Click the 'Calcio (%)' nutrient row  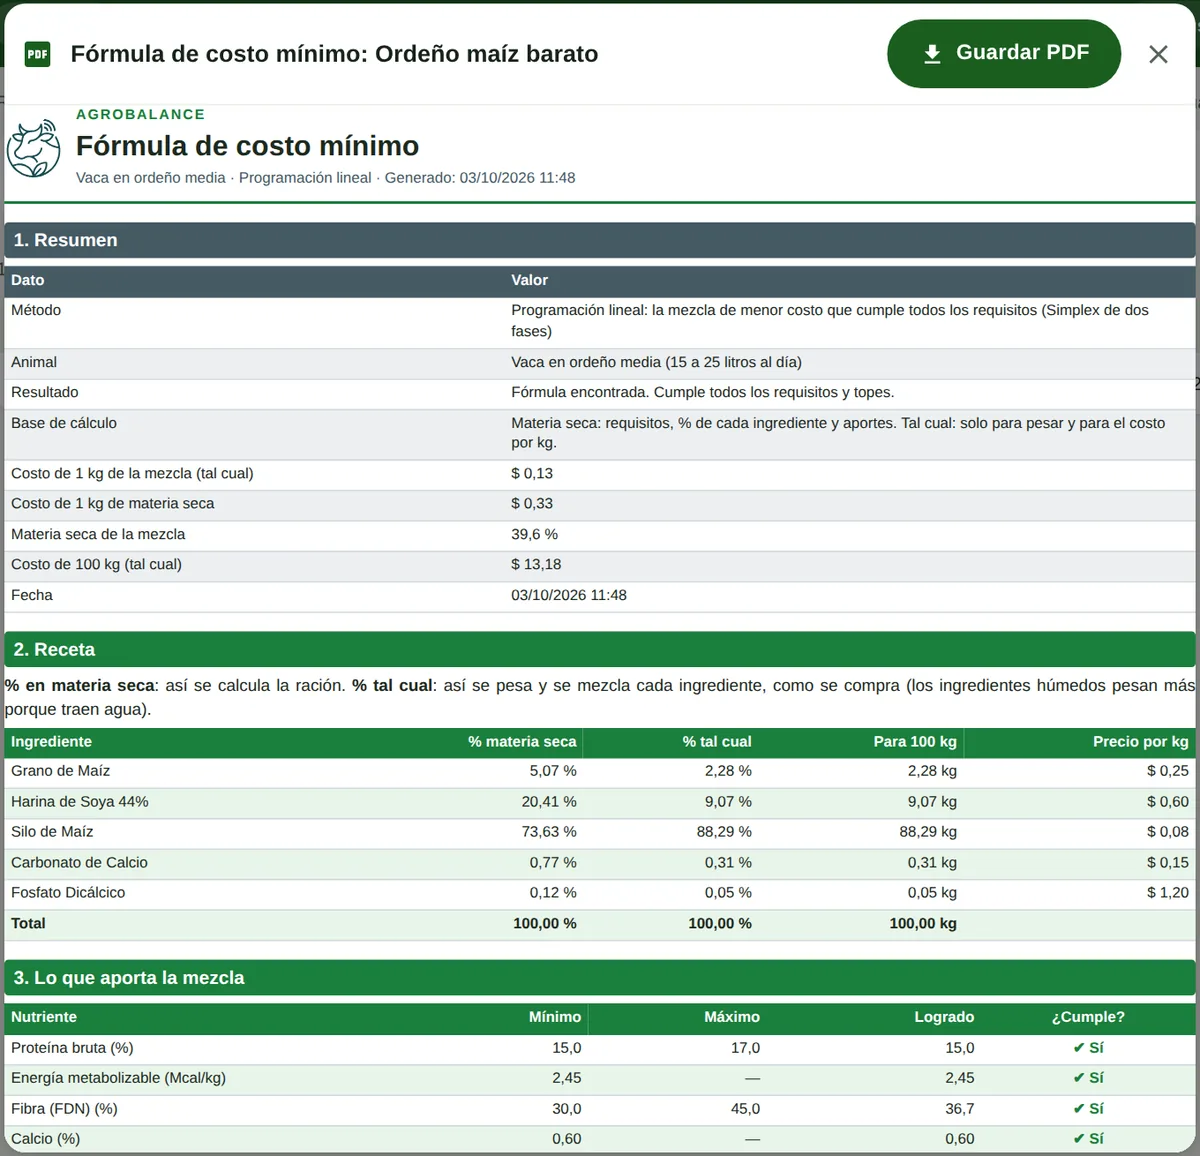[x=600, y=1139]
